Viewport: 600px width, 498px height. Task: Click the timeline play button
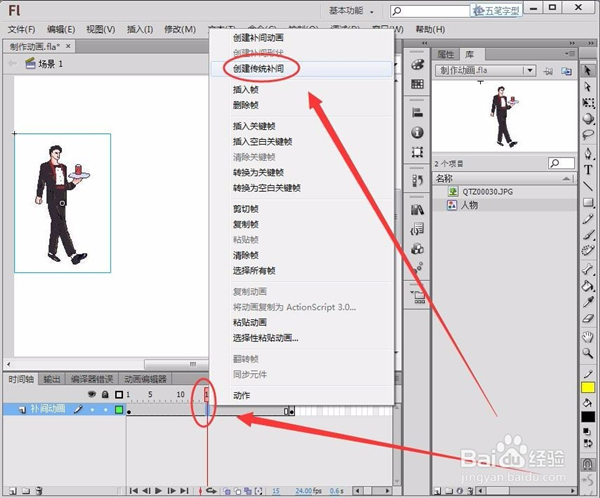158,491
